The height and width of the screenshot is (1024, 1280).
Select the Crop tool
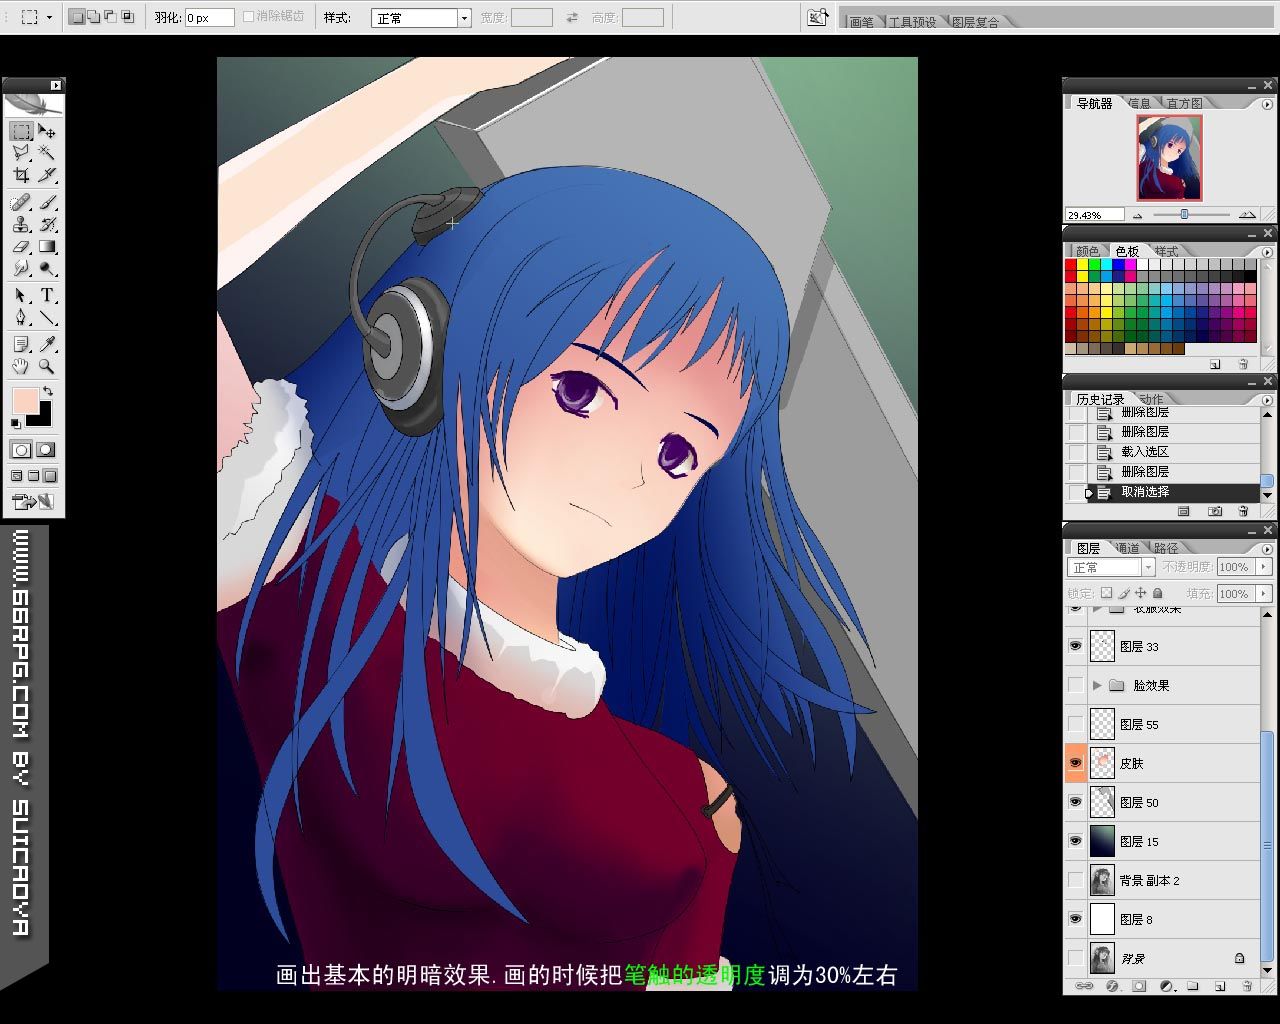click(x=21, y=175)
